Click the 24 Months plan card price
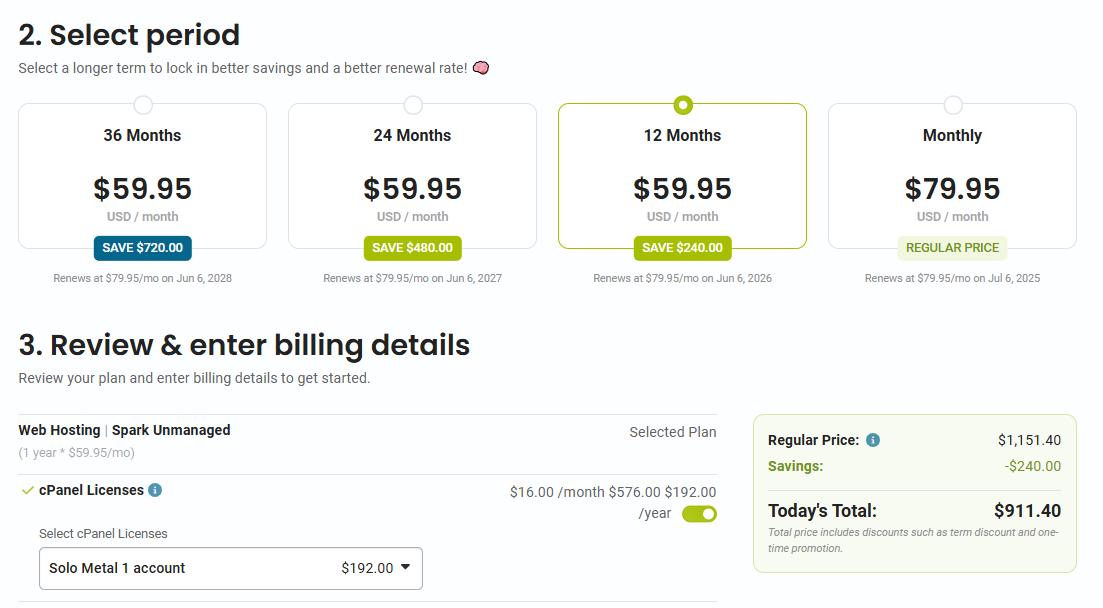Viewport: 1103px width, 608px height. [412, 189]
